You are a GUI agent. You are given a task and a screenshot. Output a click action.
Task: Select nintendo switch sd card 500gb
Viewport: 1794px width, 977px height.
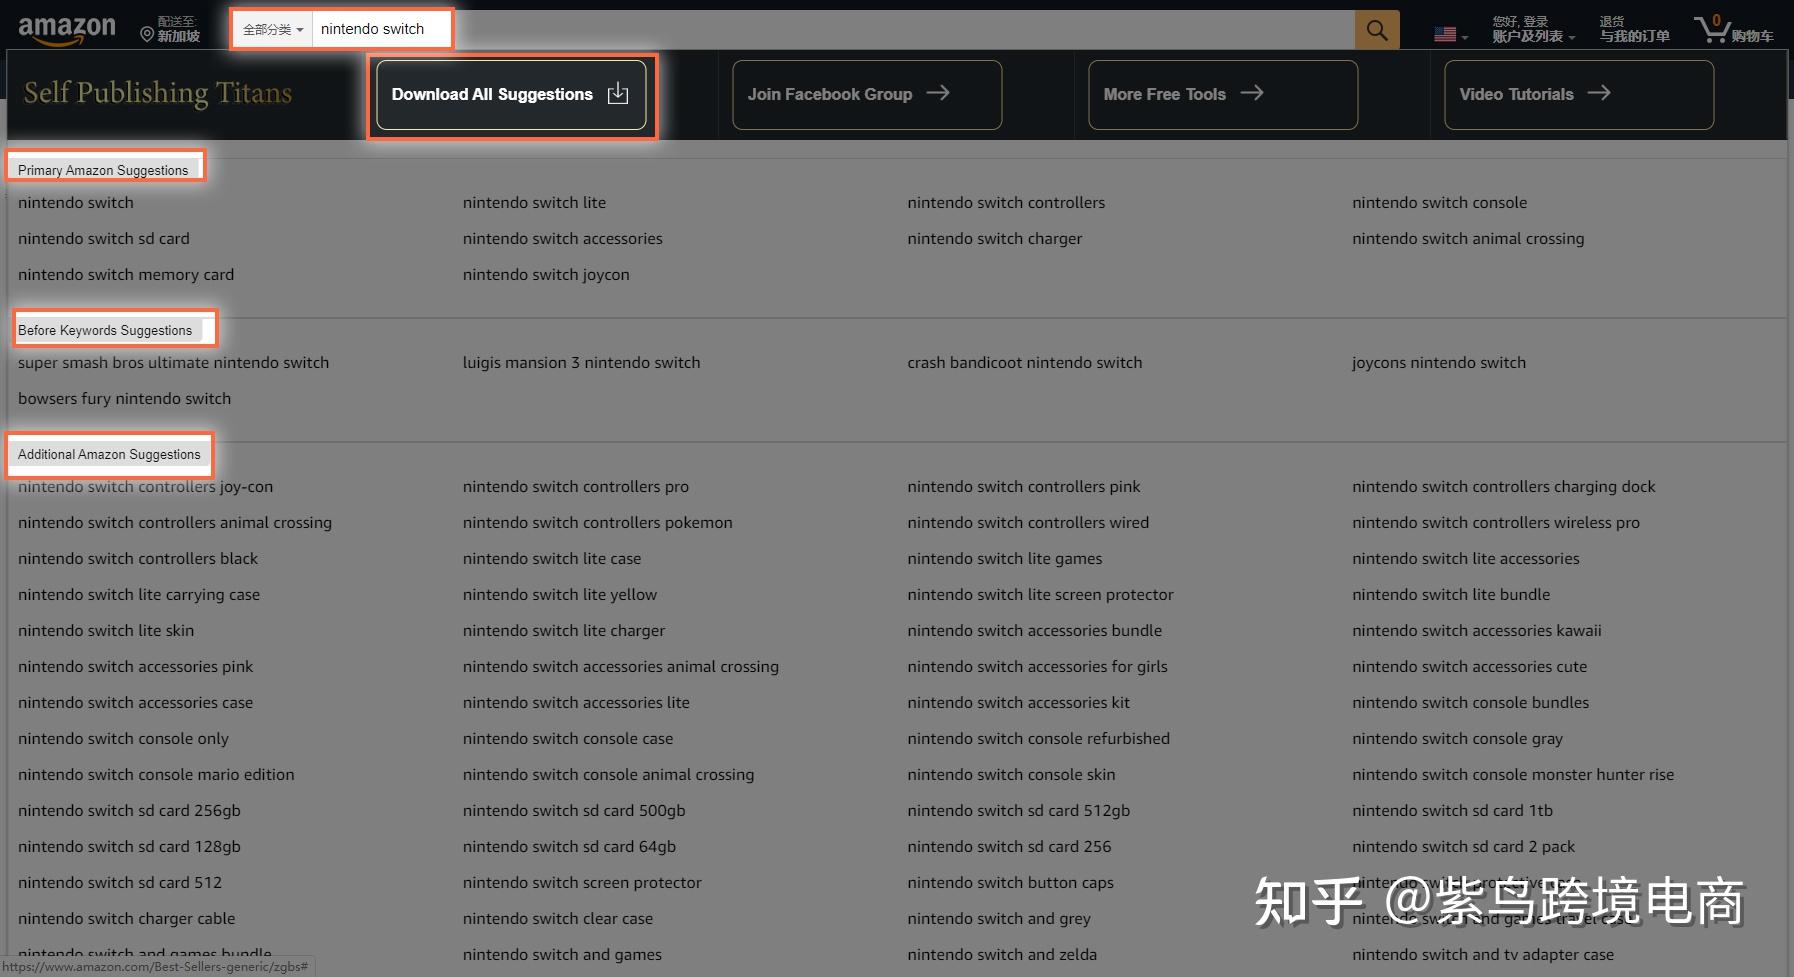[x=574, y=810]
